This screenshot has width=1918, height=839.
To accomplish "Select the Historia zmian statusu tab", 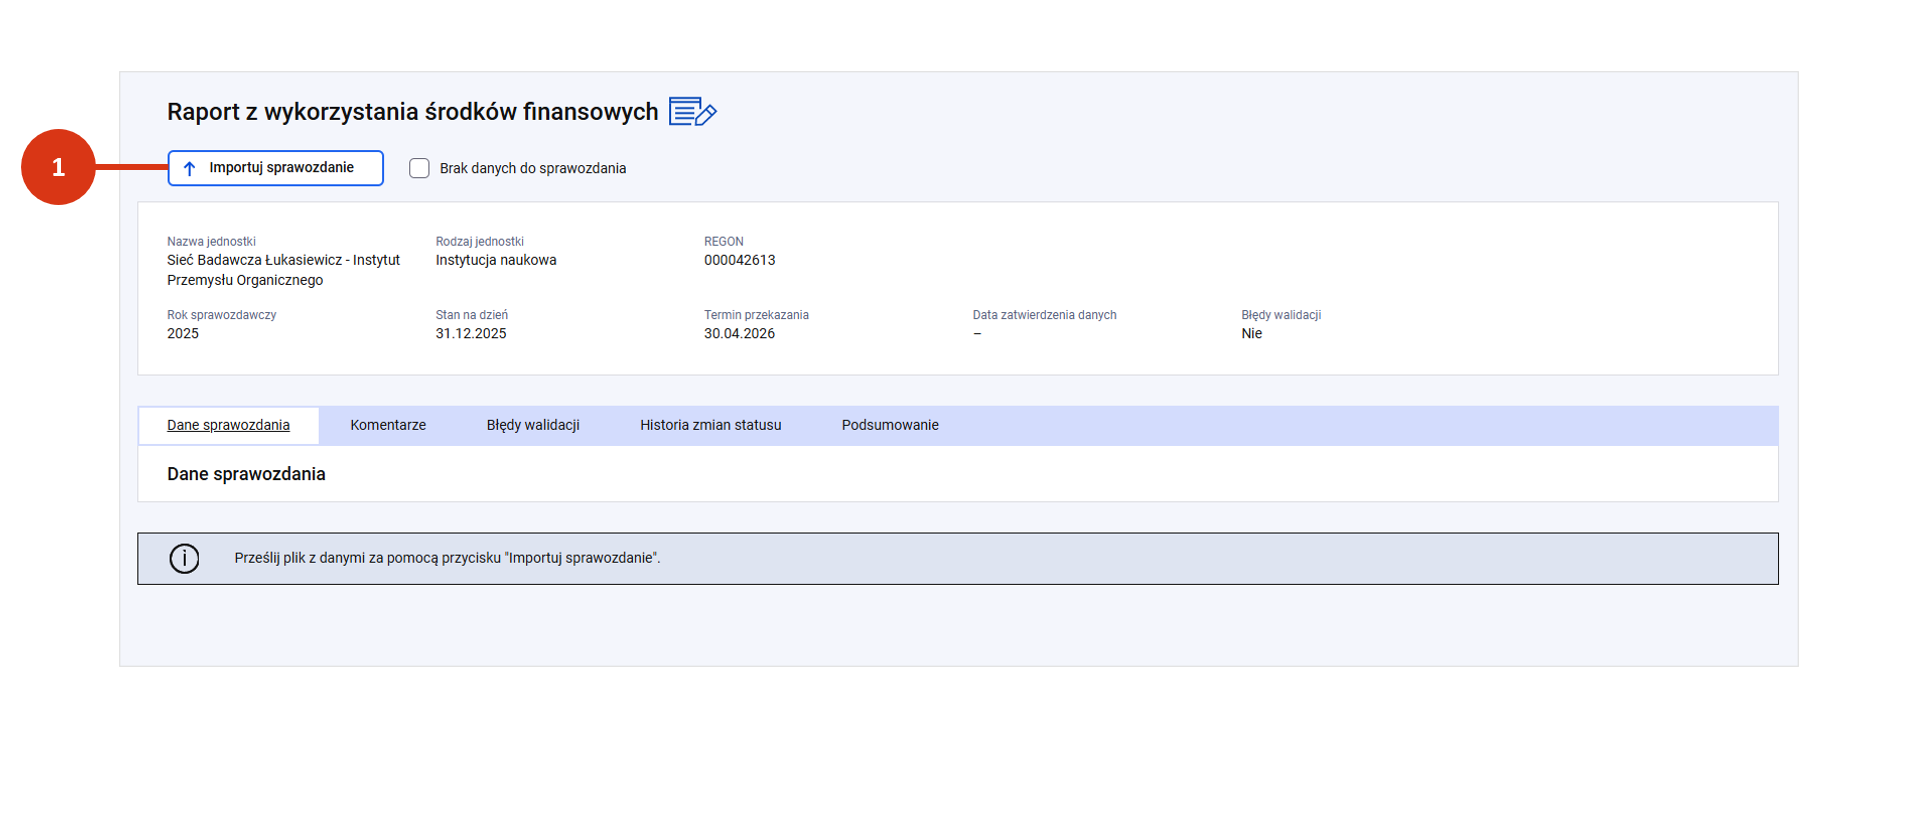I will coord(710,426).
